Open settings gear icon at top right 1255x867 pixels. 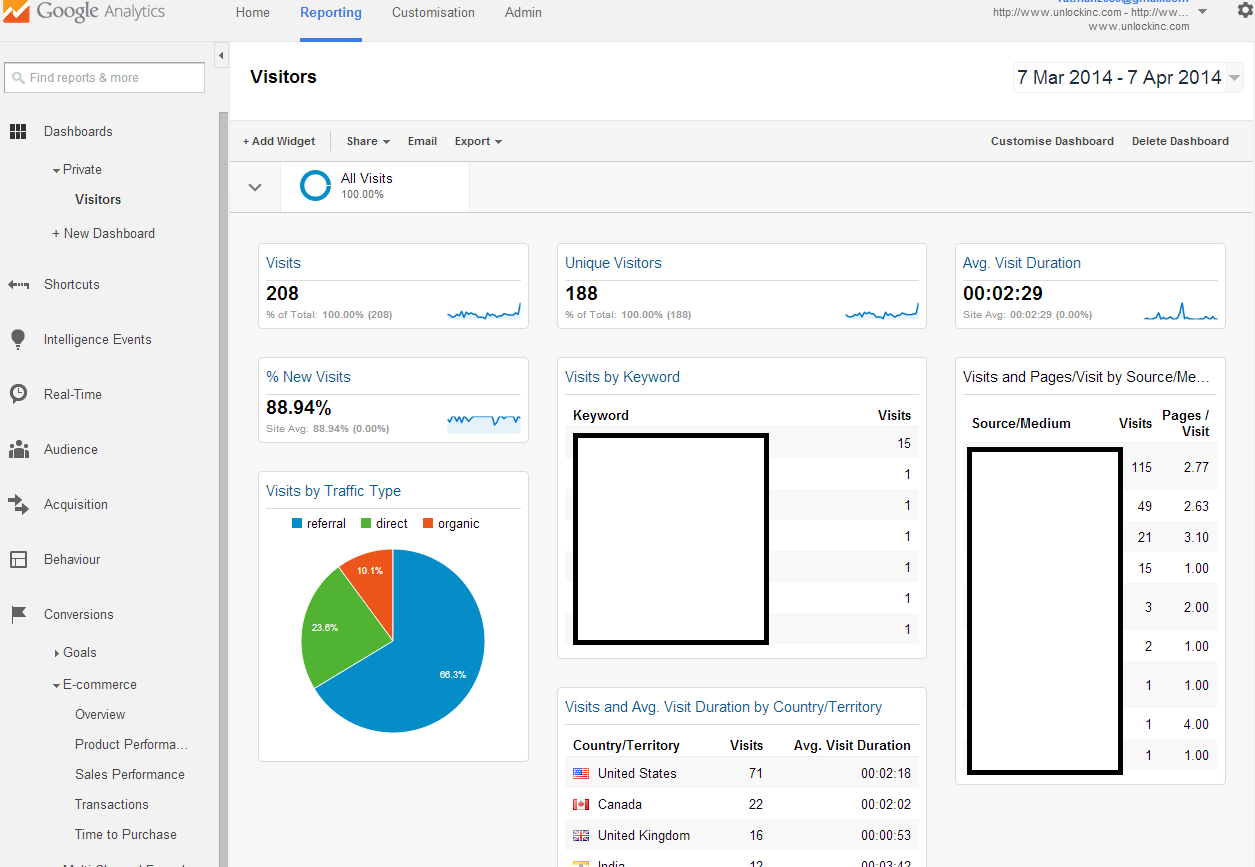point(1244,11)
